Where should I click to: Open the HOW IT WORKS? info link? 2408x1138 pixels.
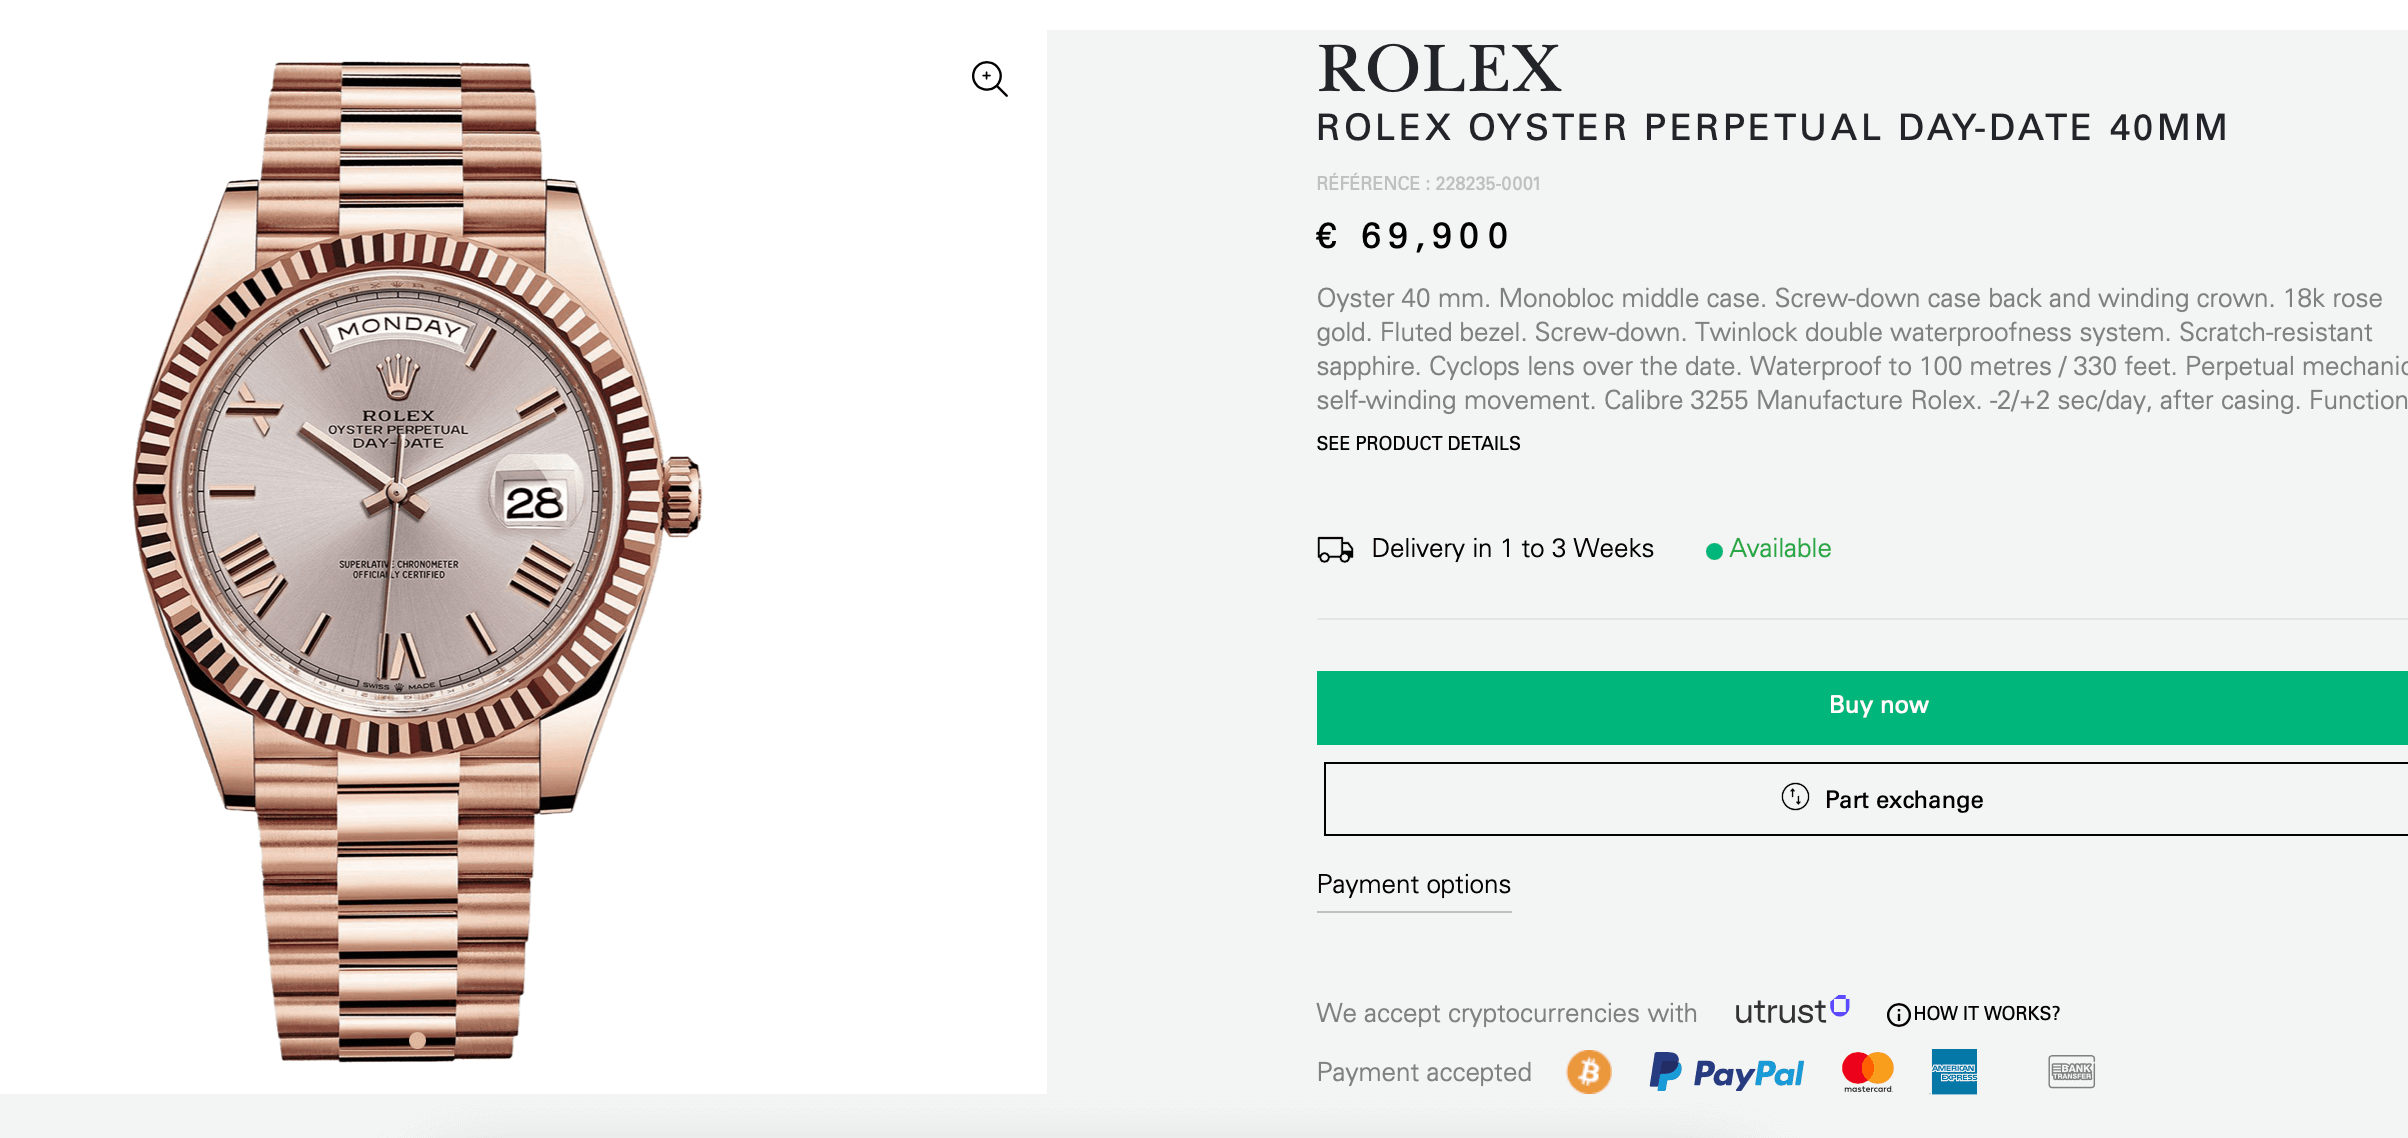click(1973, 1013)
